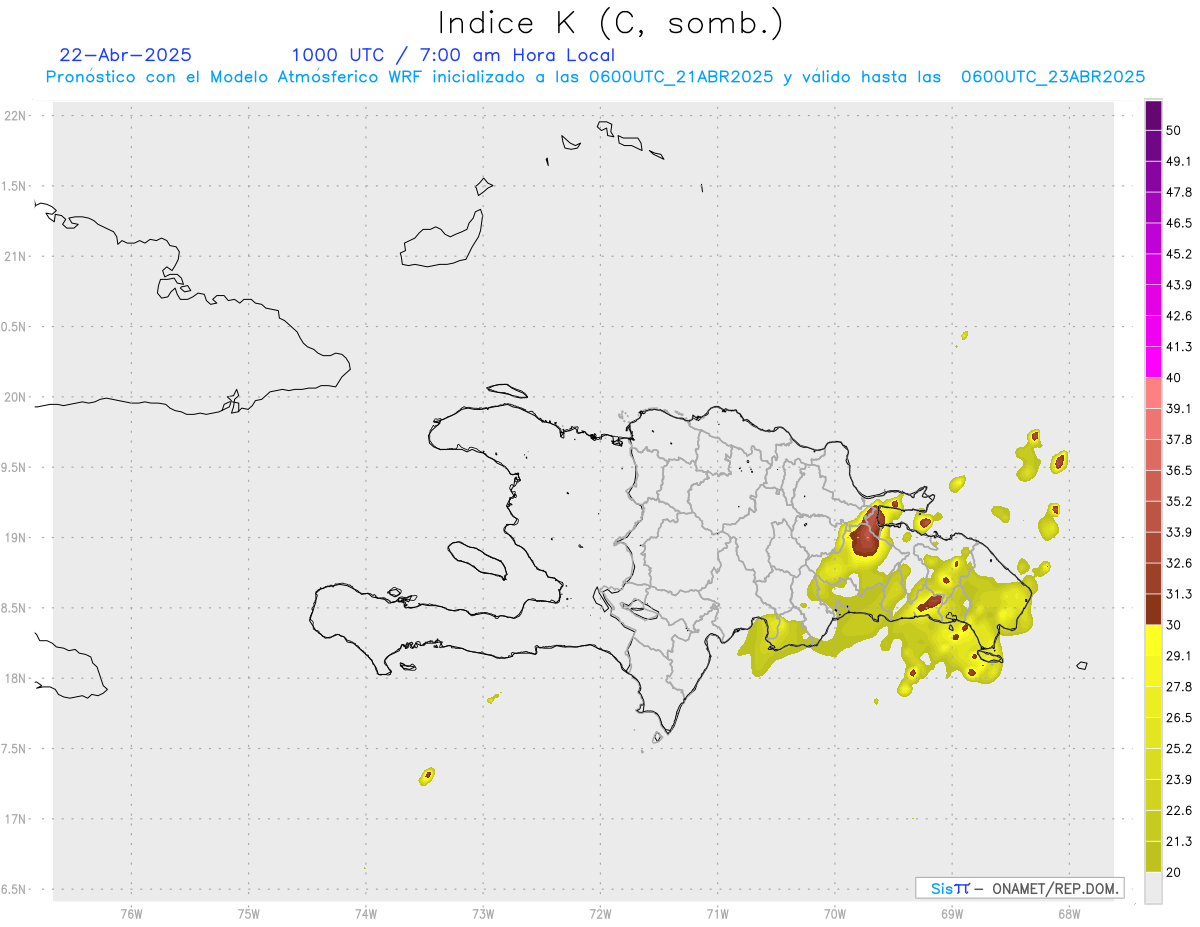Click the 21N latitude label
Screen dimensions: 1200x927
click(x=17, y=256)
